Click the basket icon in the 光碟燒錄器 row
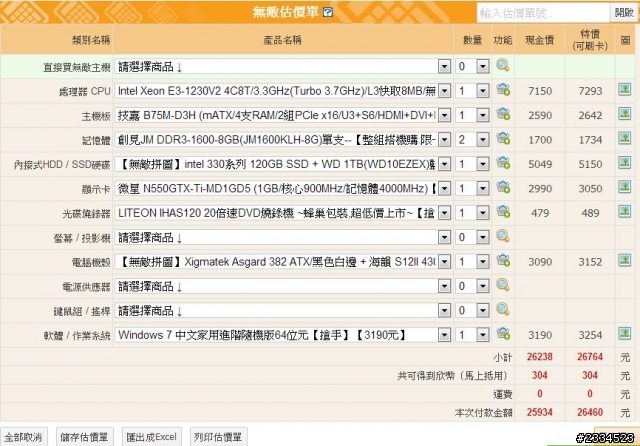The width and height of the screenshot is (640, 446). (503, 212)
